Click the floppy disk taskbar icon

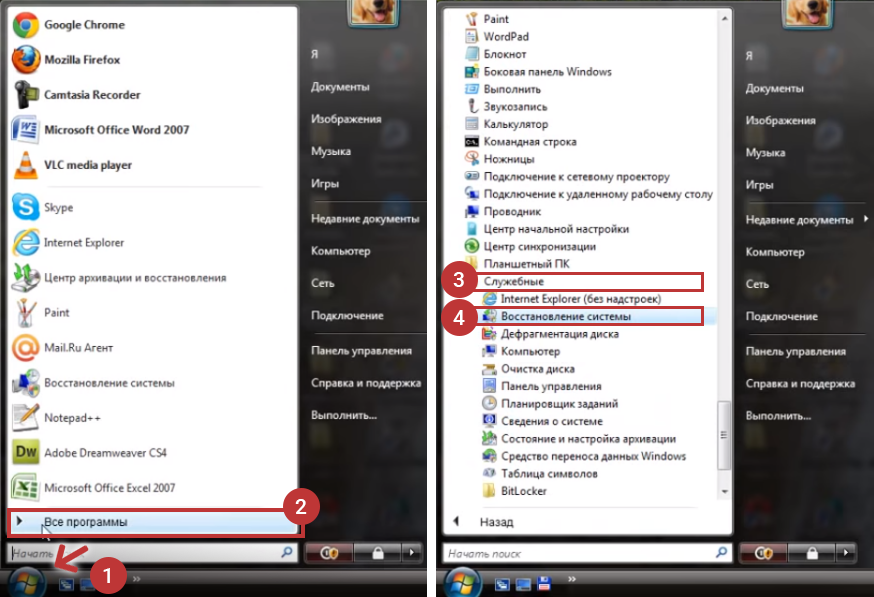(x=544, y=584)
